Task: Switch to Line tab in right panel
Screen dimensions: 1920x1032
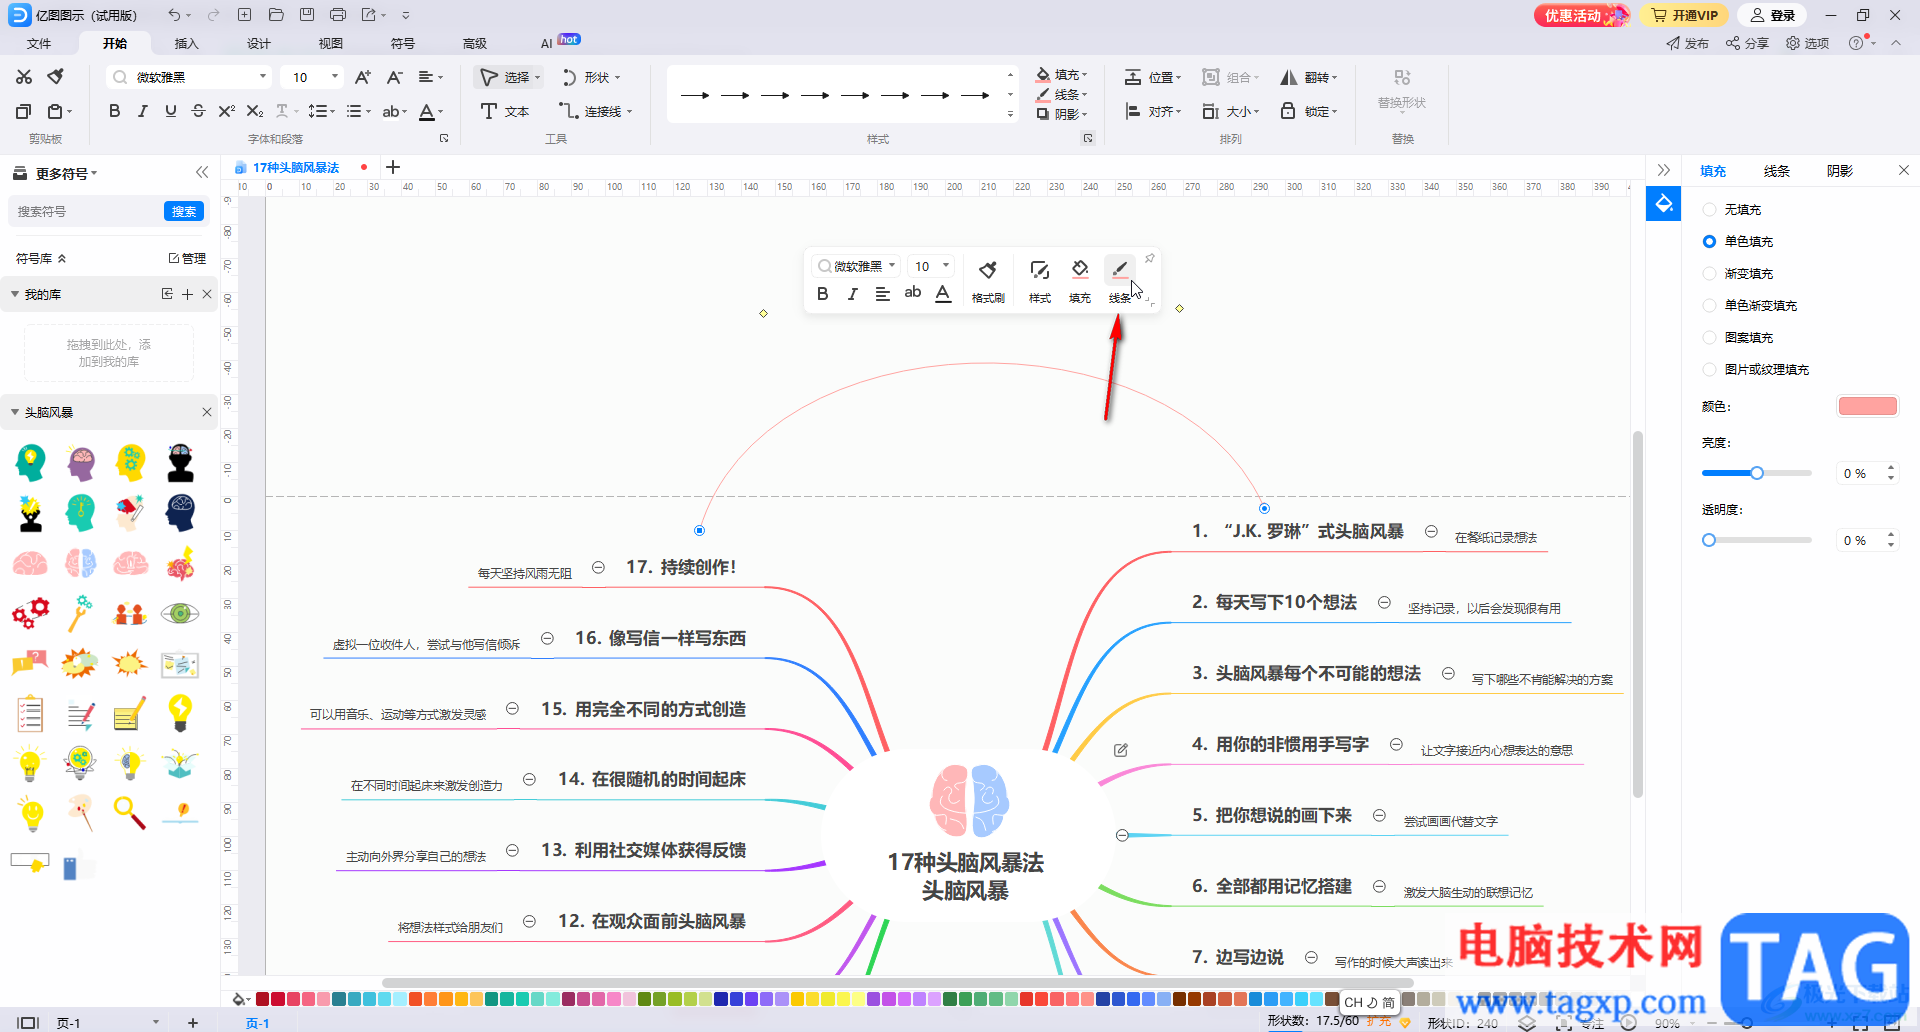Action: tap(1776, 171)
